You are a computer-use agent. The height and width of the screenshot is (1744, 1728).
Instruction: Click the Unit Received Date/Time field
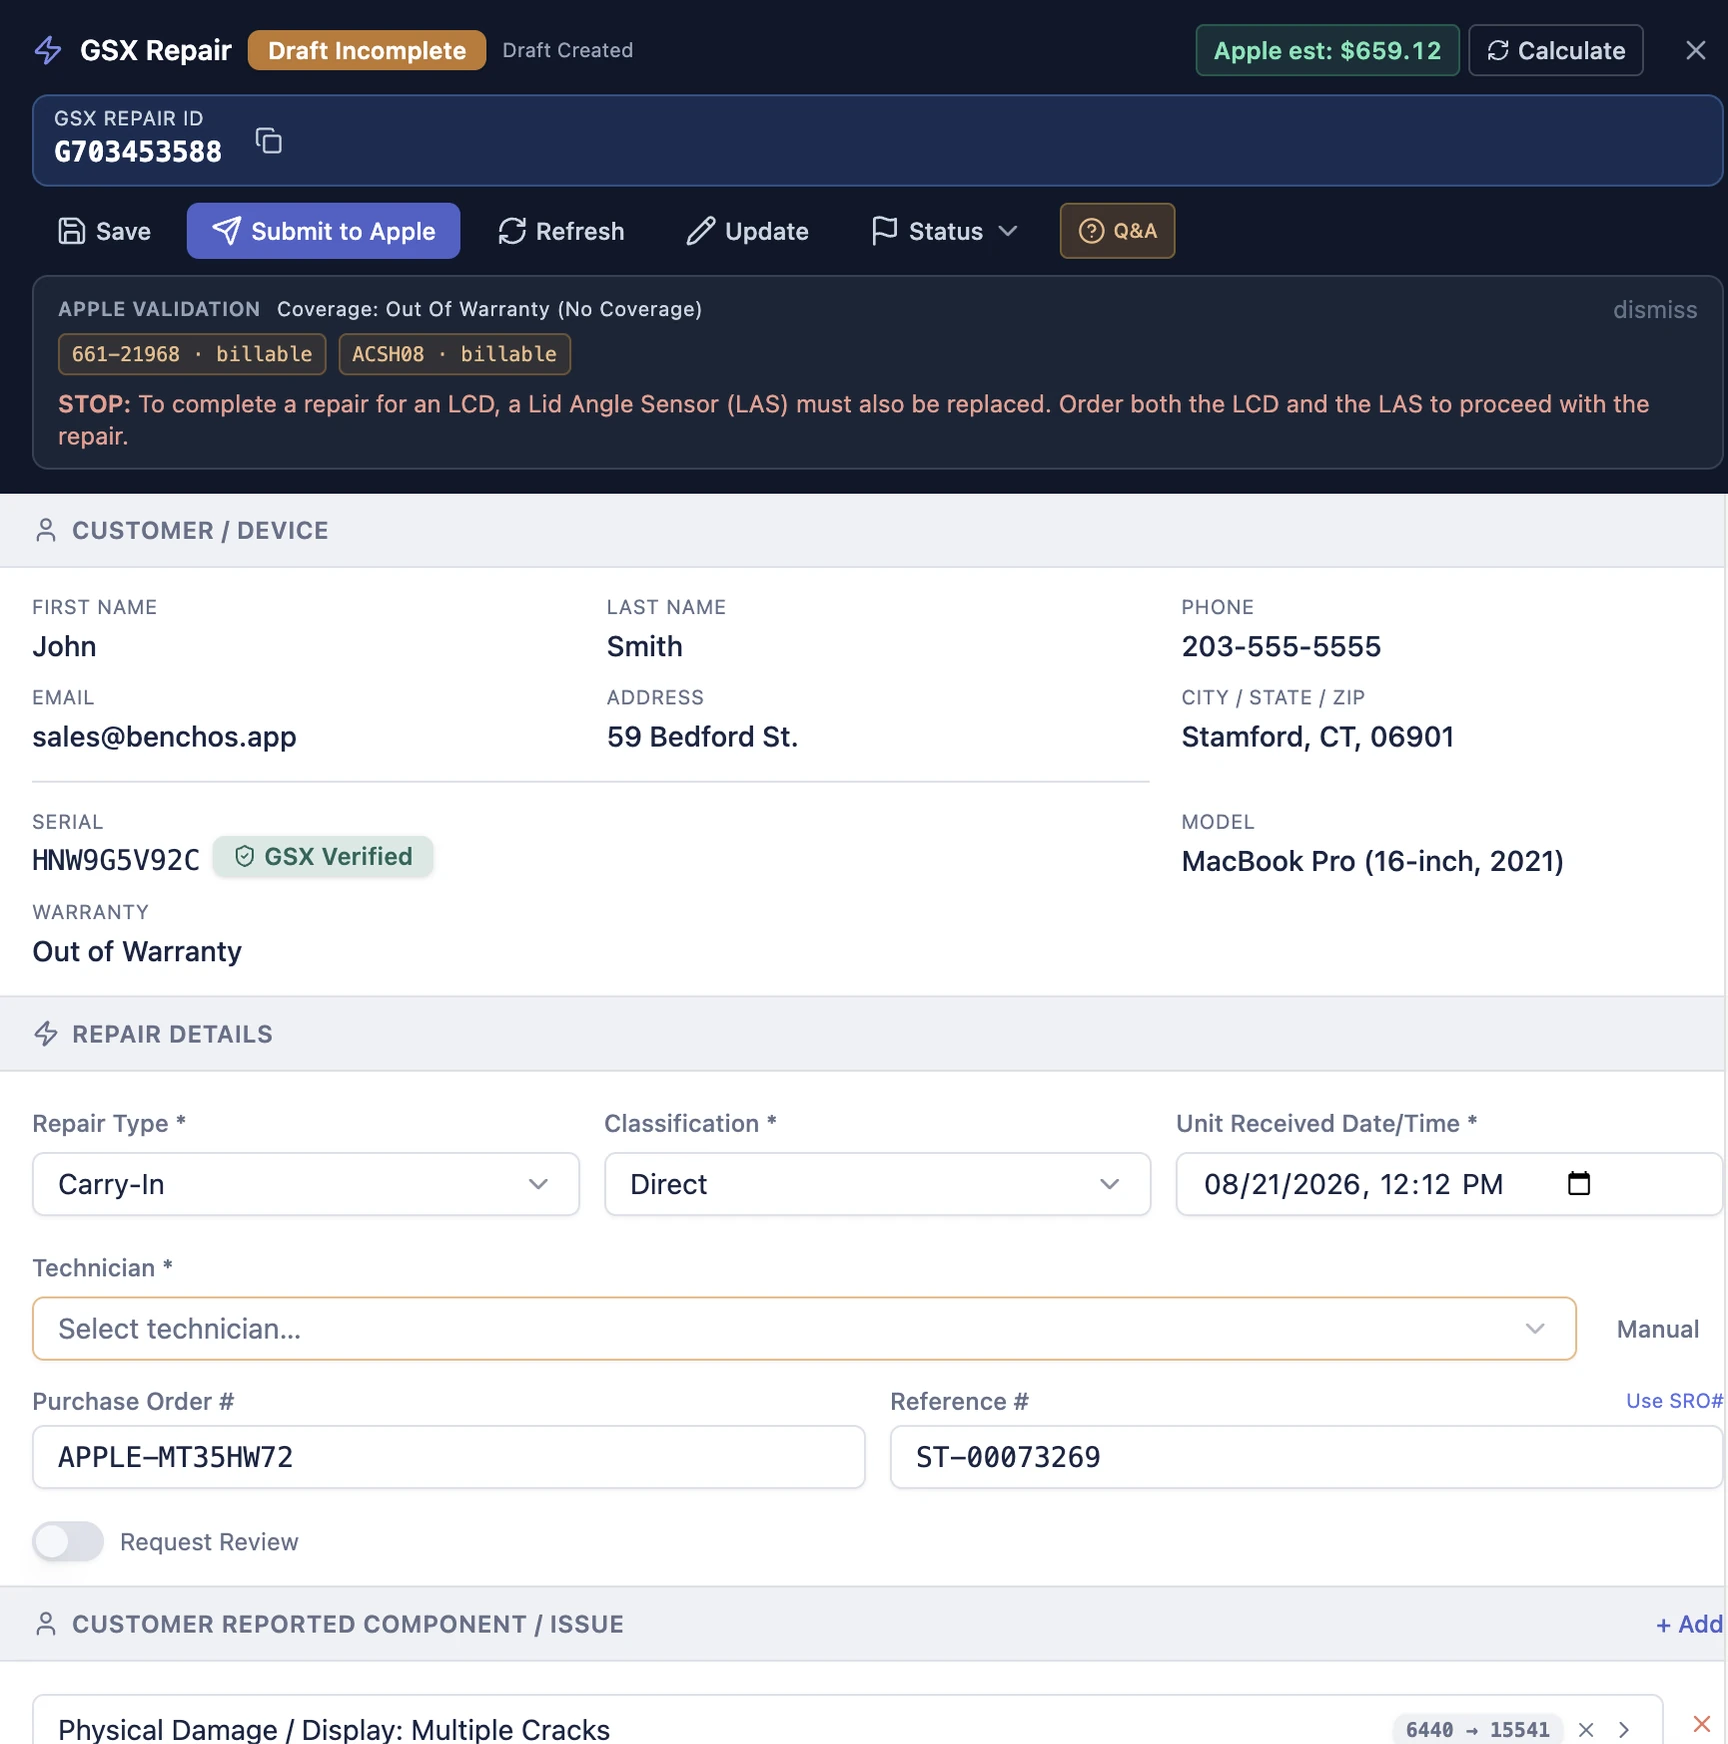[1448, 1184]
